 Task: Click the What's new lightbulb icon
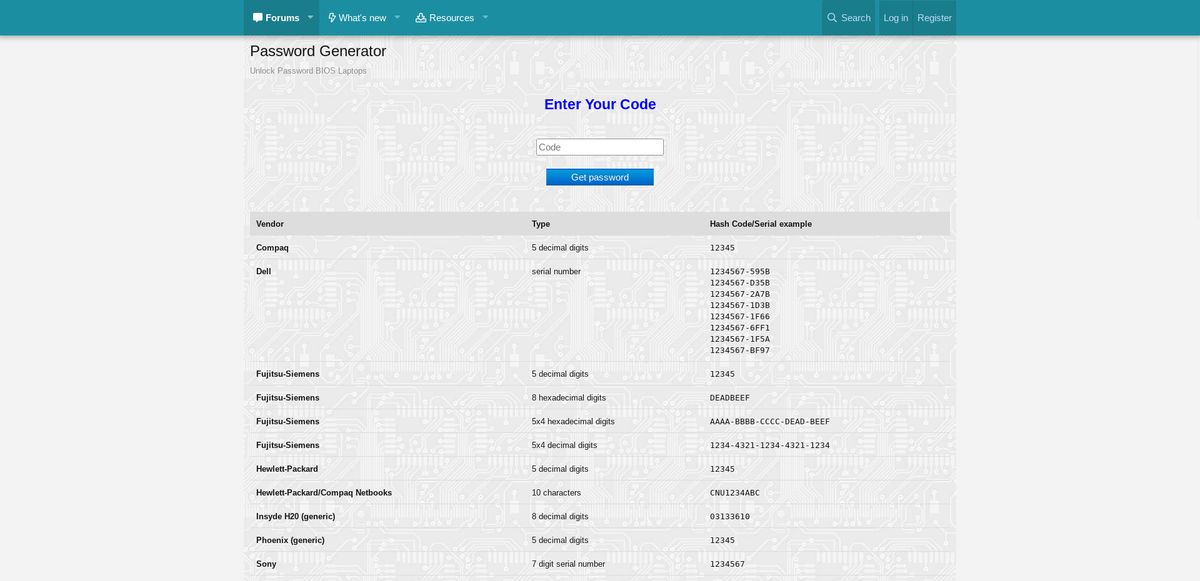331,17
